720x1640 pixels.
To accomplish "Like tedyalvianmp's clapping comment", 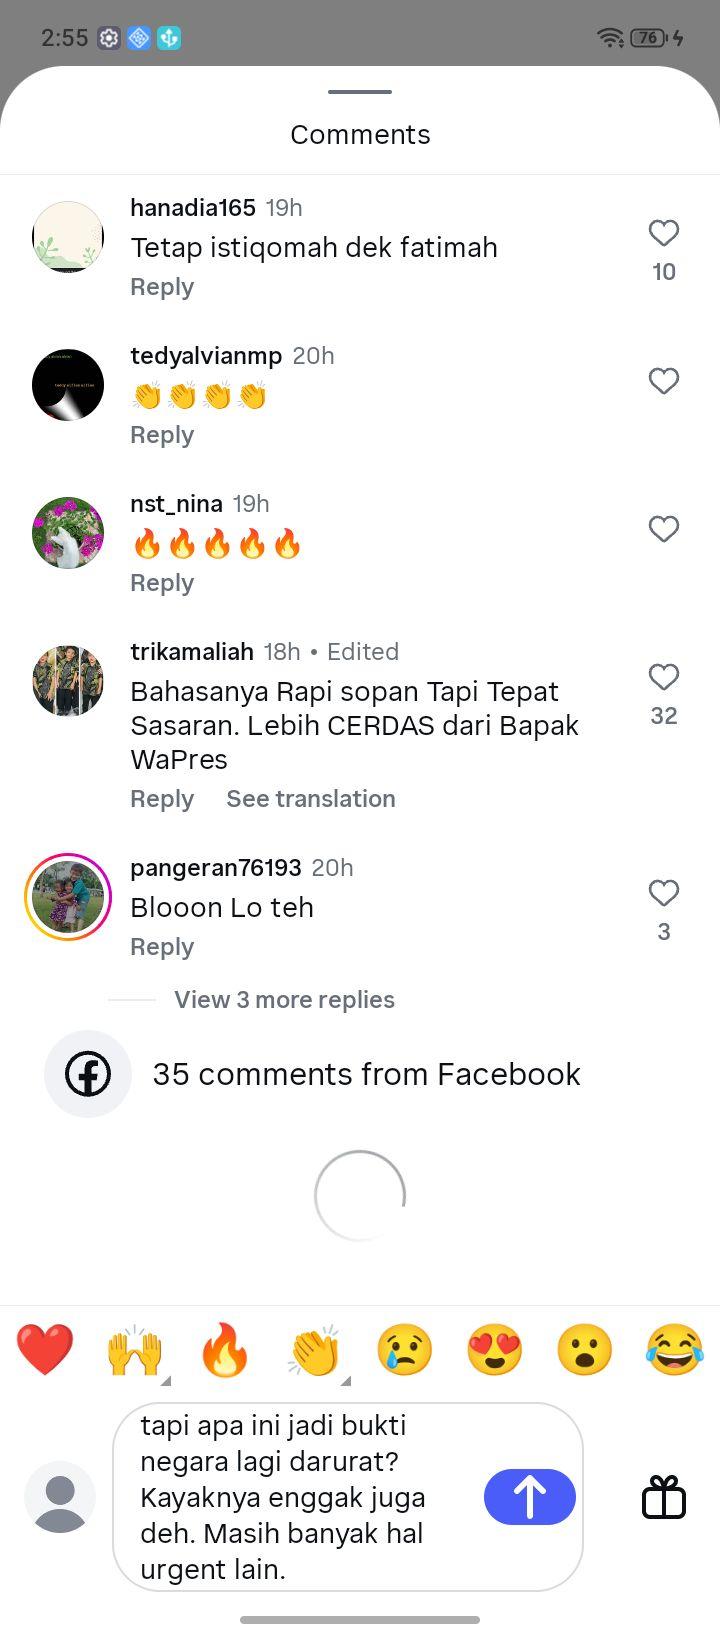I will 664,381.
